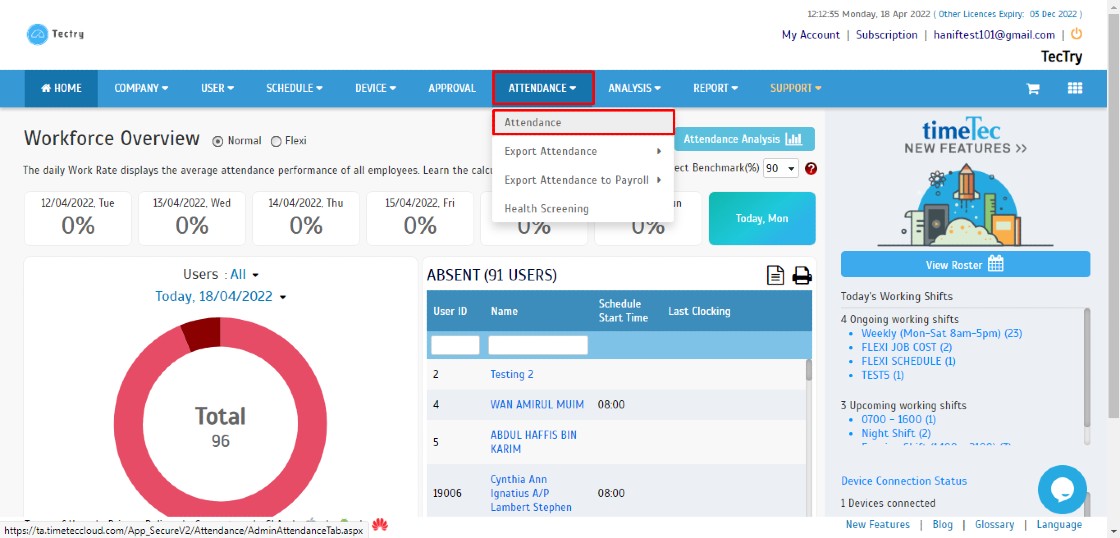Screen dimensions: 1120x538
Task: Open the Testing 2 user link
Action: pos(511,374)
